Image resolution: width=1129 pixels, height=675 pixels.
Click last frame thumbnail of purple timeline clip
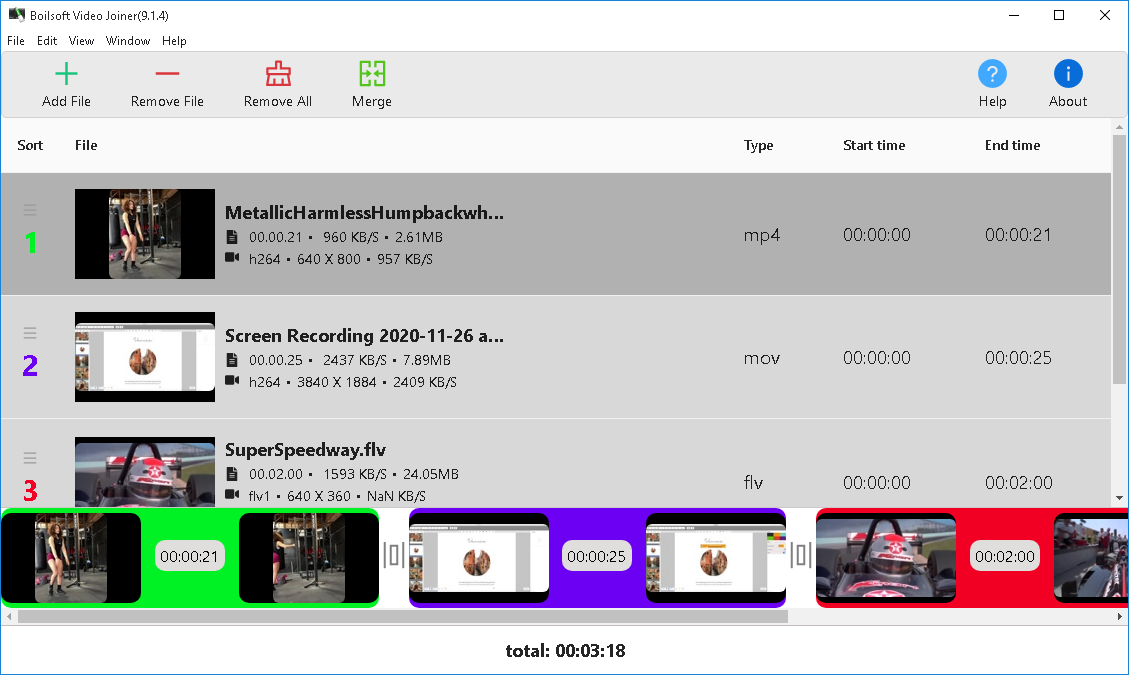click(x=716, y=558)
